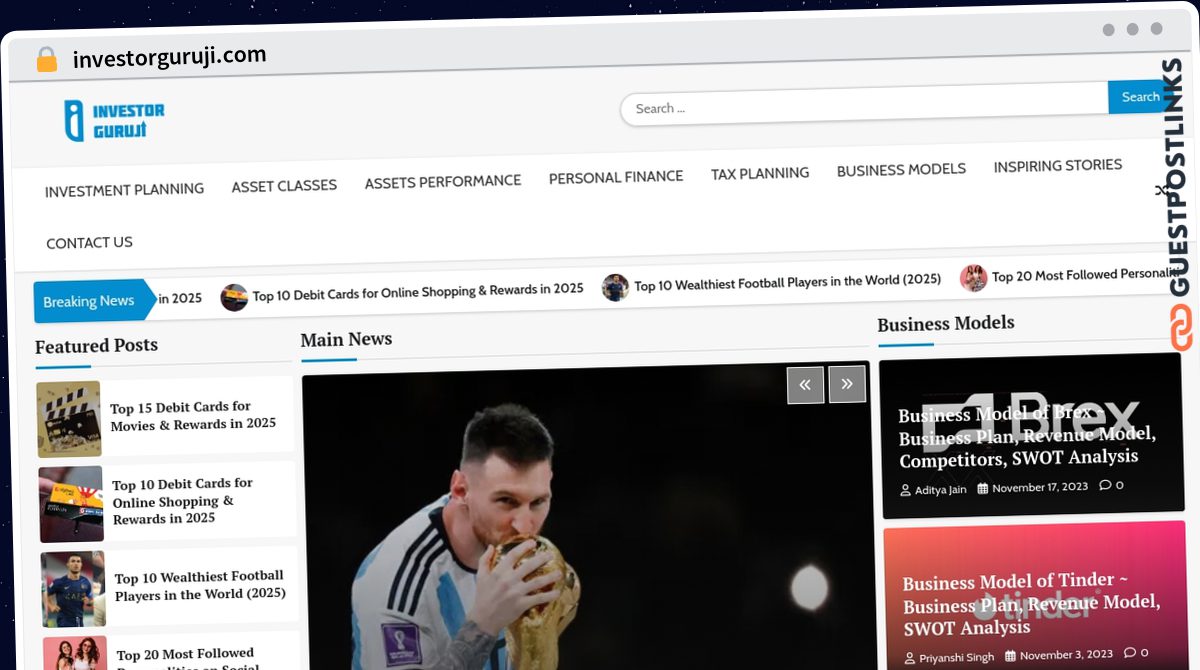Click the Business Models sidebar heading
1200x670 pixels.
coord(946,323)
